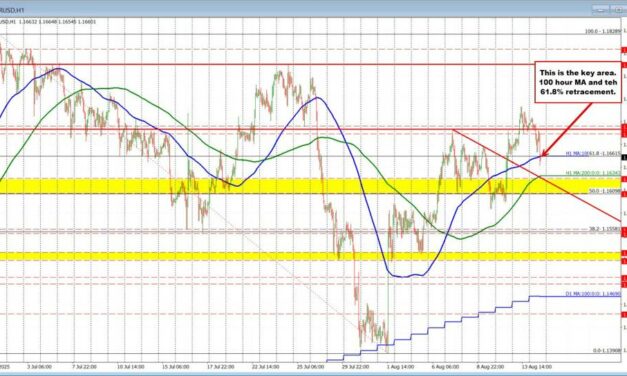The width and height of the screenshot is (627, 376).
Task: Click the 7 Jul 22:00 time label
Action: [x=84, y=366]
